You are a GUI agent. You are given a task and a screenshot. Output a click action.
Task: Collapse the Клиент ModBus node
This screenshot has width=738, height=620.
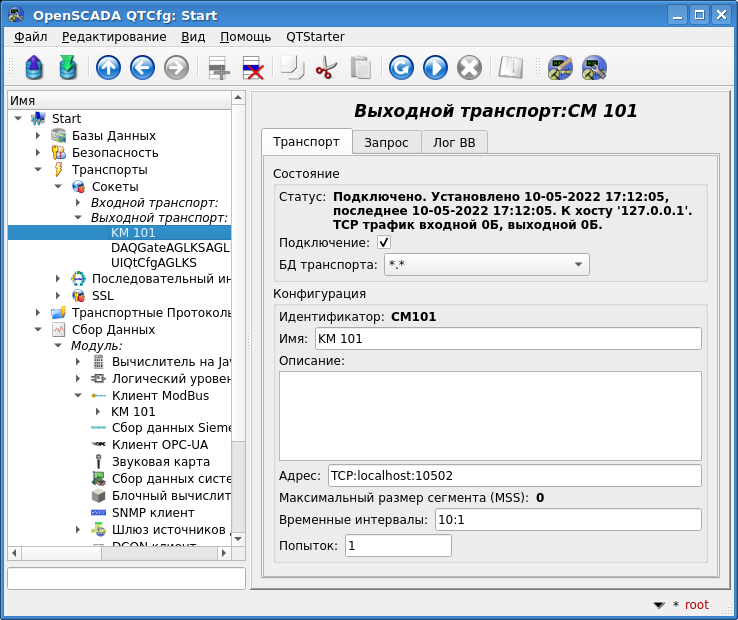[78, 395]
